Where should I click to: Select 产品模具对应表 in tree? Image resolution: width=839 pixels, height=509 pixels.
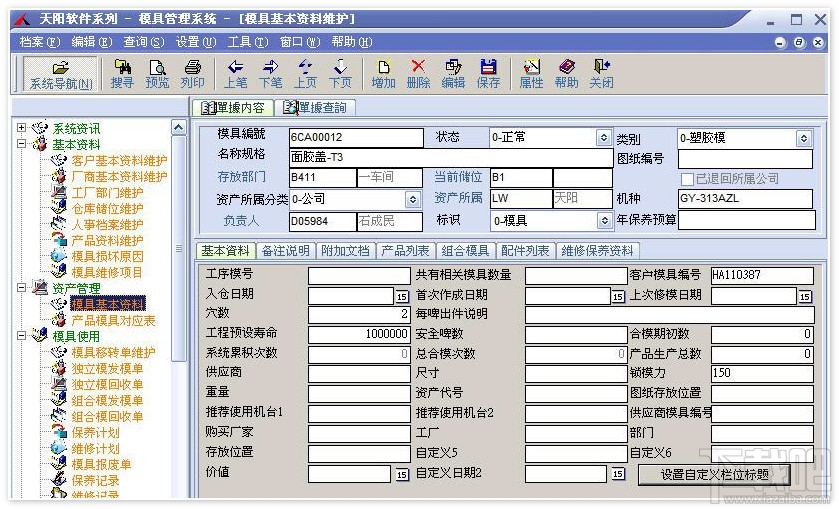tap(113, 320)
